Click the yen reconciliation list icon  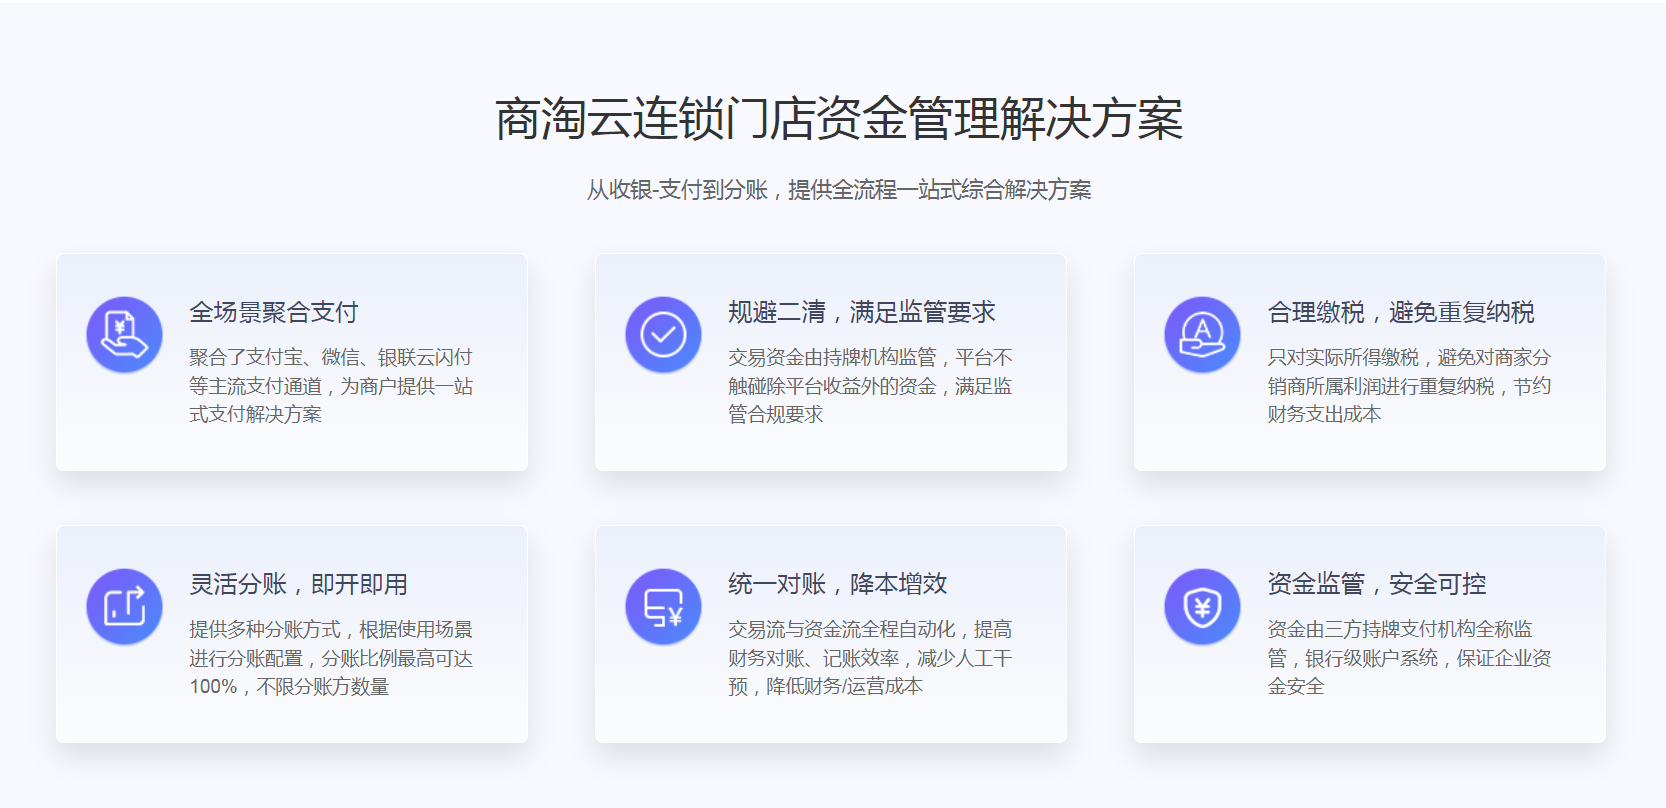663,607
